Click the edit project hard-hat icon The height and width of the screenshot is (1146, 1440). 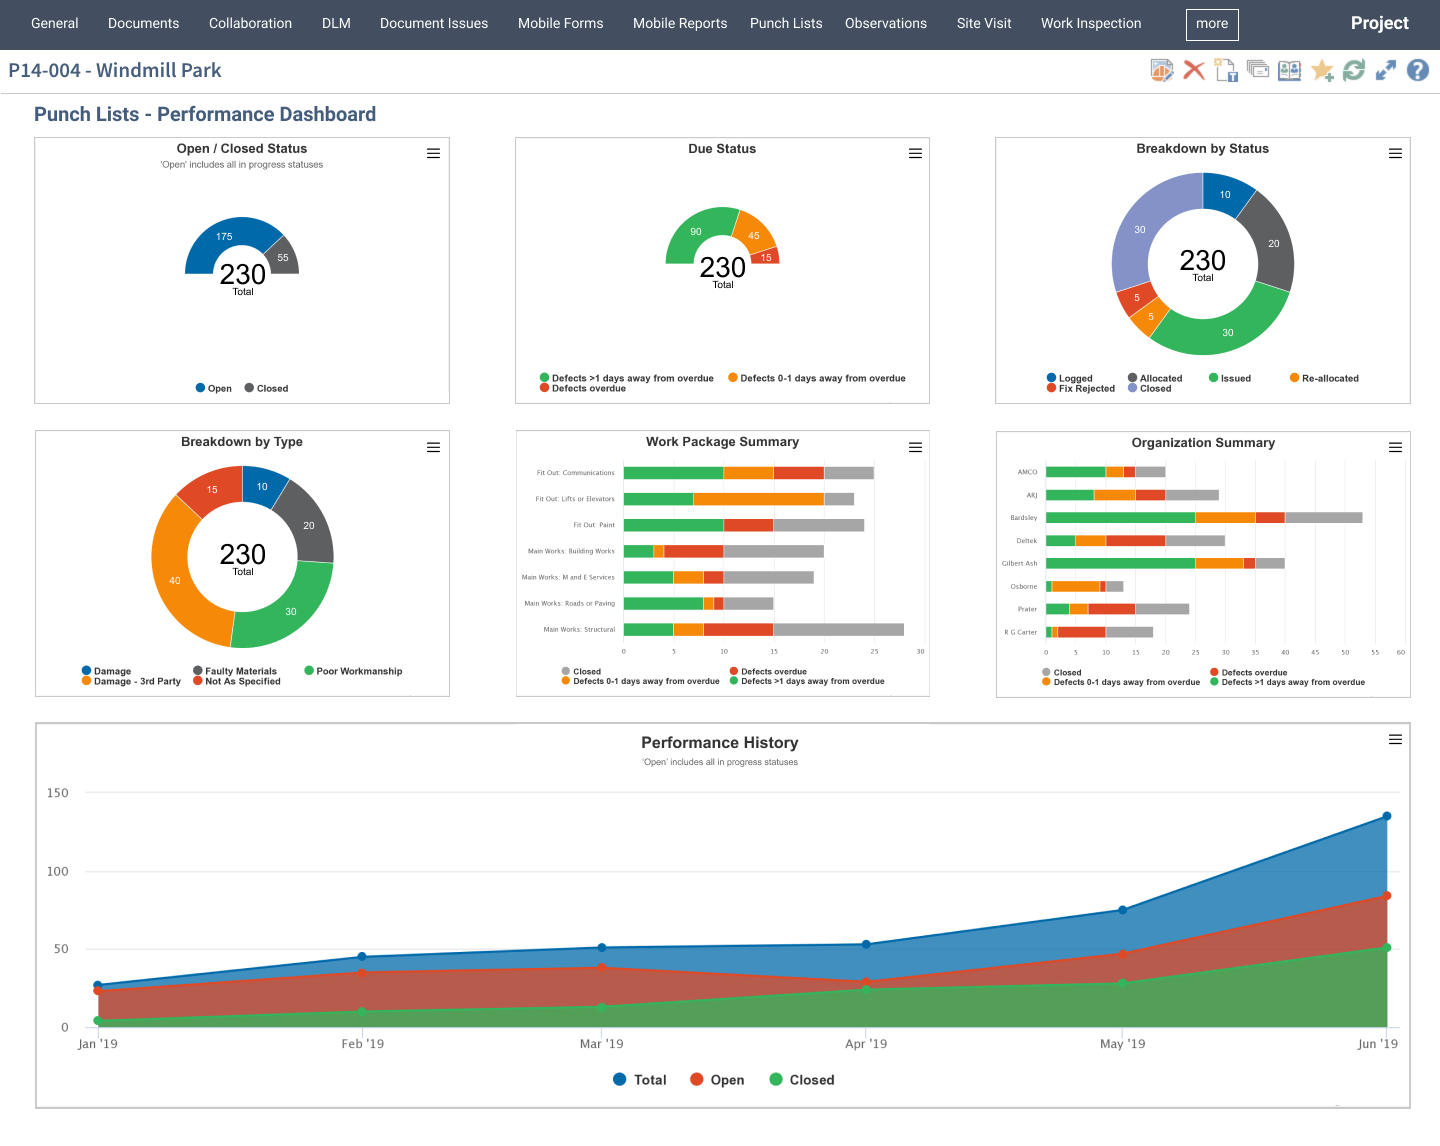coord(1161,70)
